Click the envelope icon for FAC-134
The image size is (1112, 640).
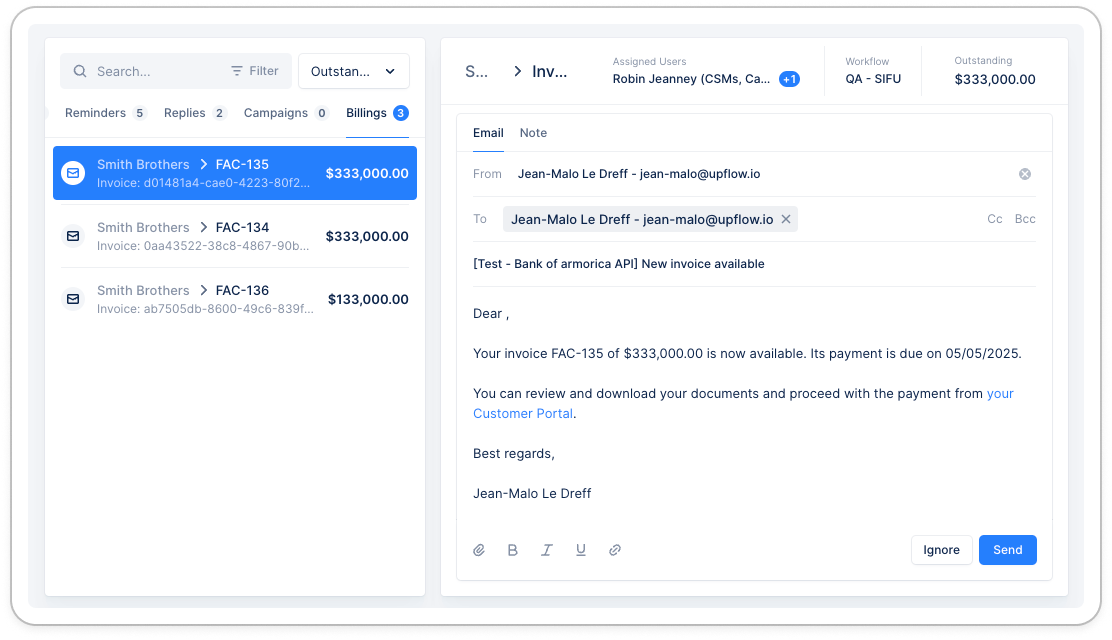click(x=73, y=236)
